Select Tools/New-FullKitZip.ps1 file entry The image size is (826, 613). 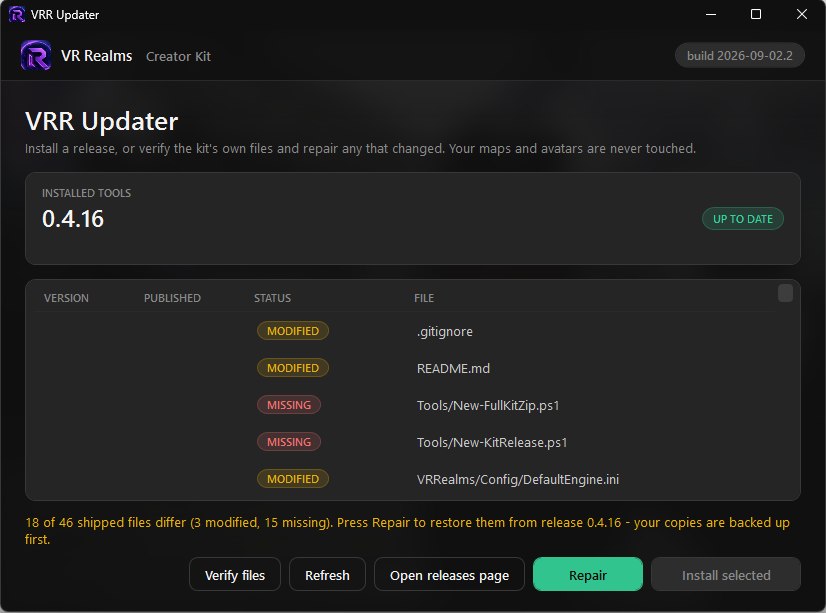pos(406,405)
